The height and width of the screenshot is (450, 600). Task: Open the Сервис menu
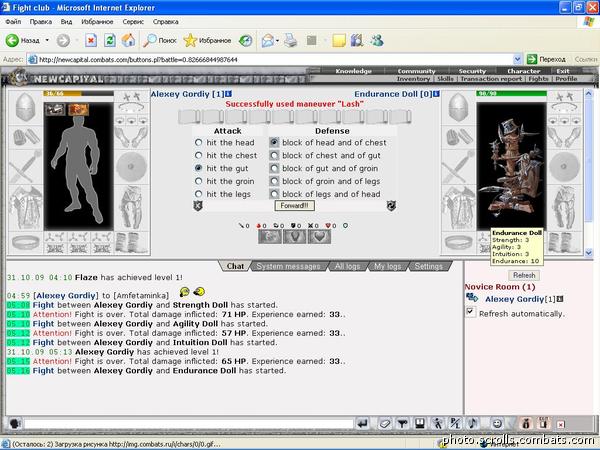(133, 22)
